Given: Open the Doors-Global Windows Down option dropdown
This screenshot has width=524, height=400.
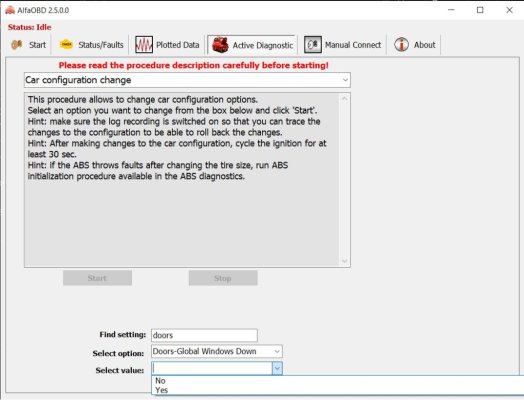Looking at the screenshot, I should coord(277,351).
